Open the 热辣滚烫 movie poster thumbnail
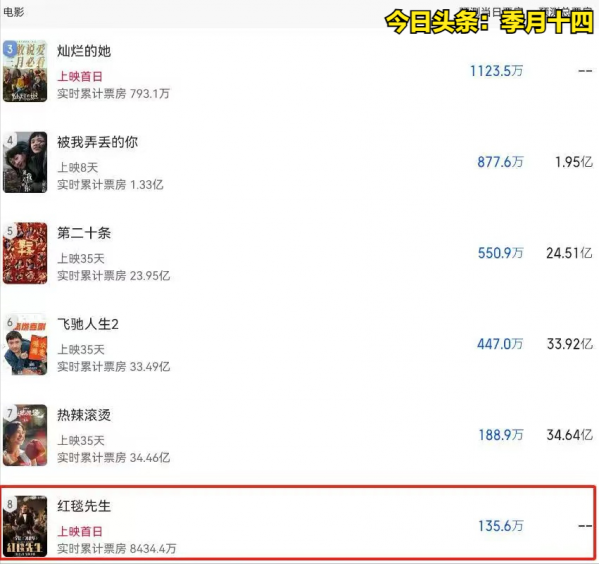The width and height of the screenshot is (600, 564). (x=25, y=435)
